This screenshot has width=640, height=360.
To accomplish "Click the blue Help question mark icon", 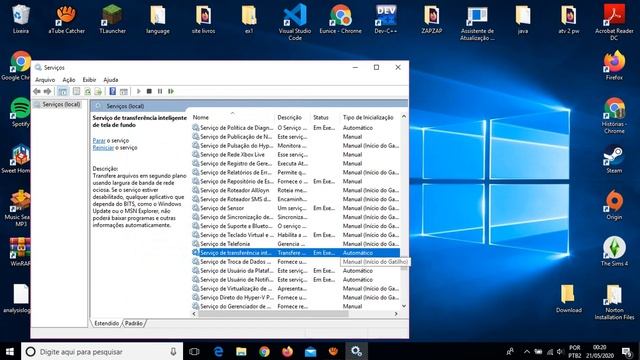I will 113,91.
